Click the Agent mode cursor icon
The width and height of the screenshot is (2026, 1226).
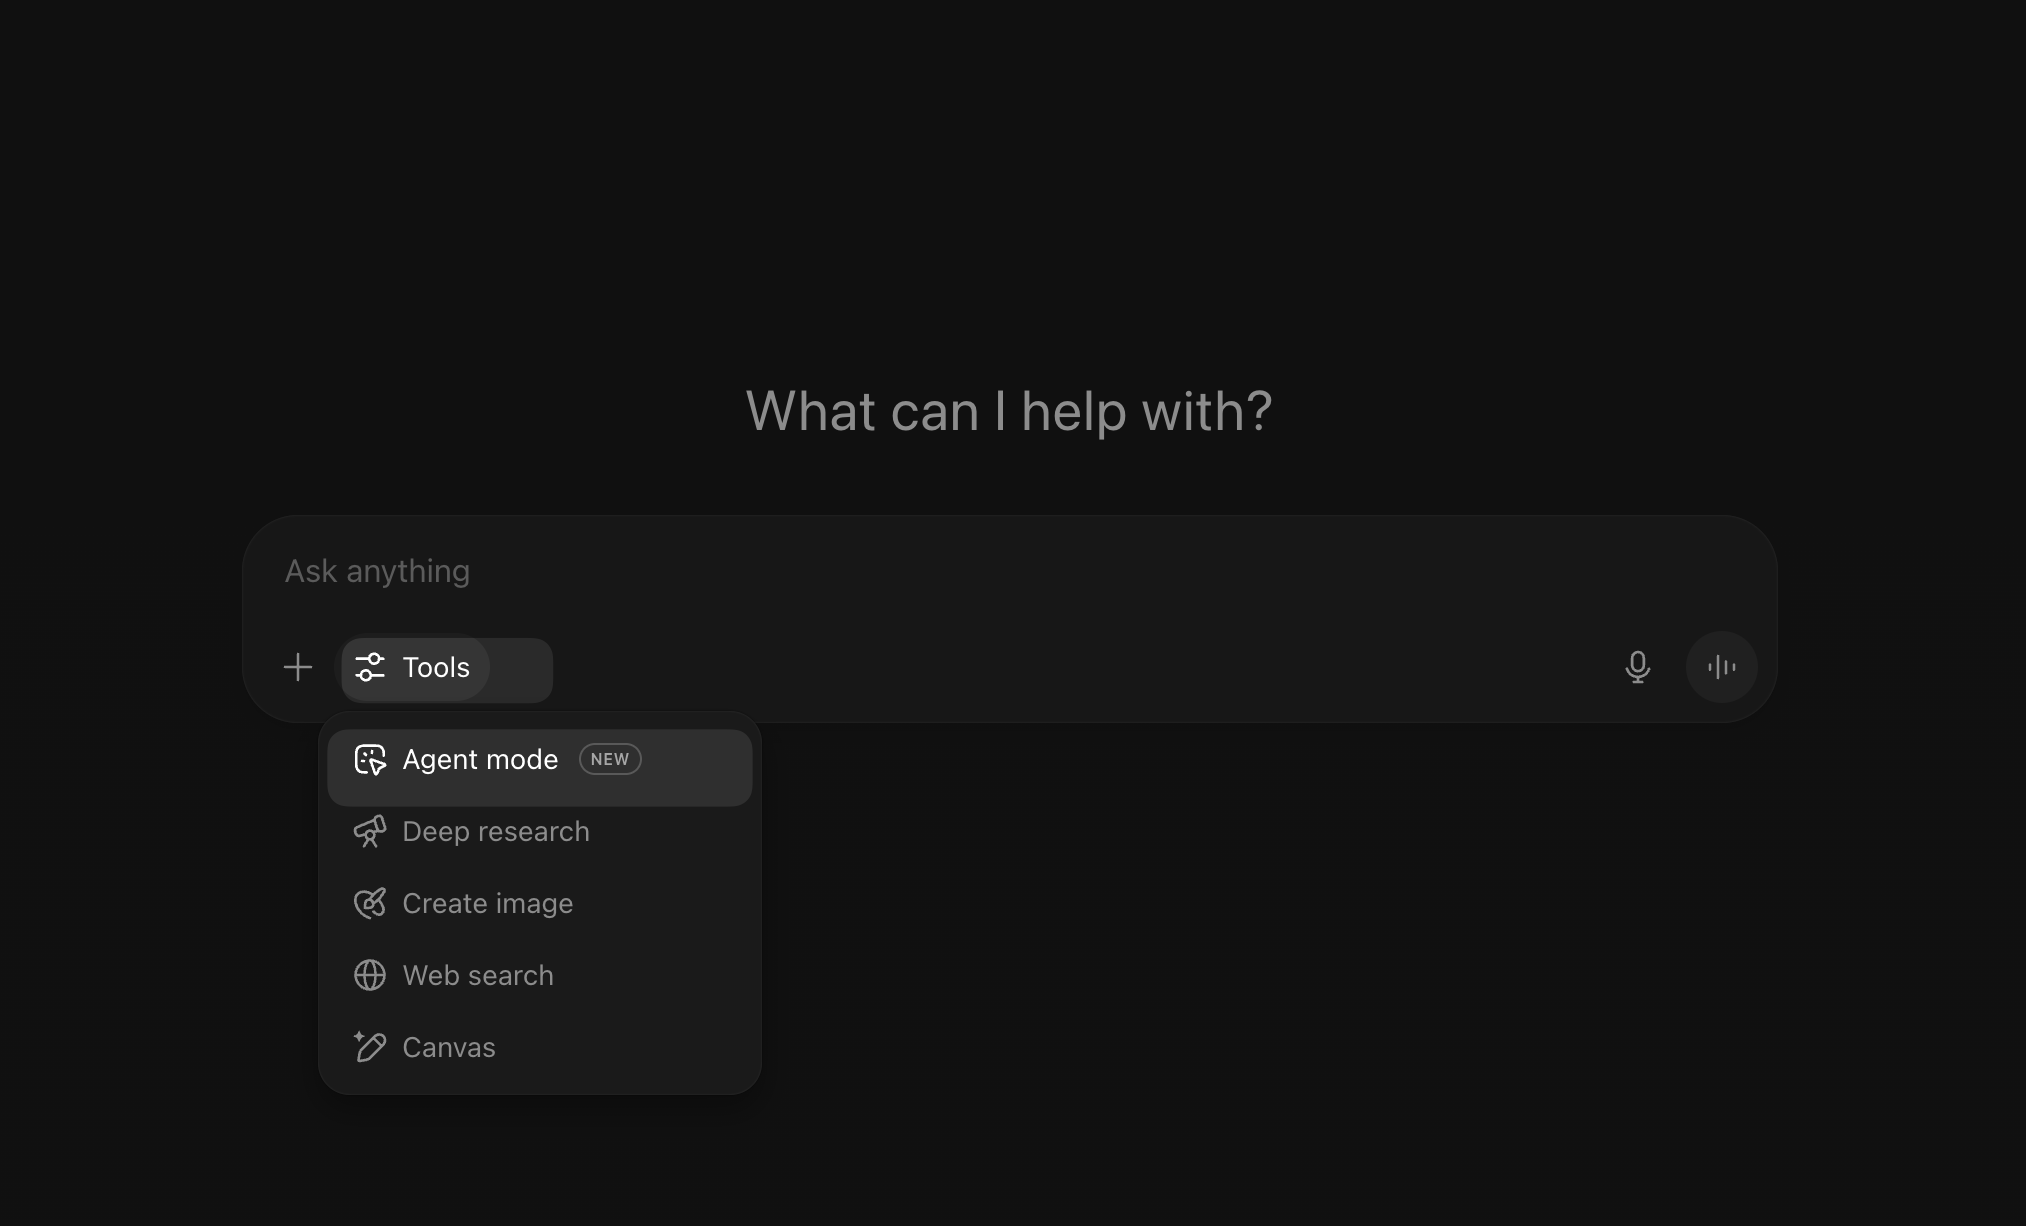click(370, 760)
